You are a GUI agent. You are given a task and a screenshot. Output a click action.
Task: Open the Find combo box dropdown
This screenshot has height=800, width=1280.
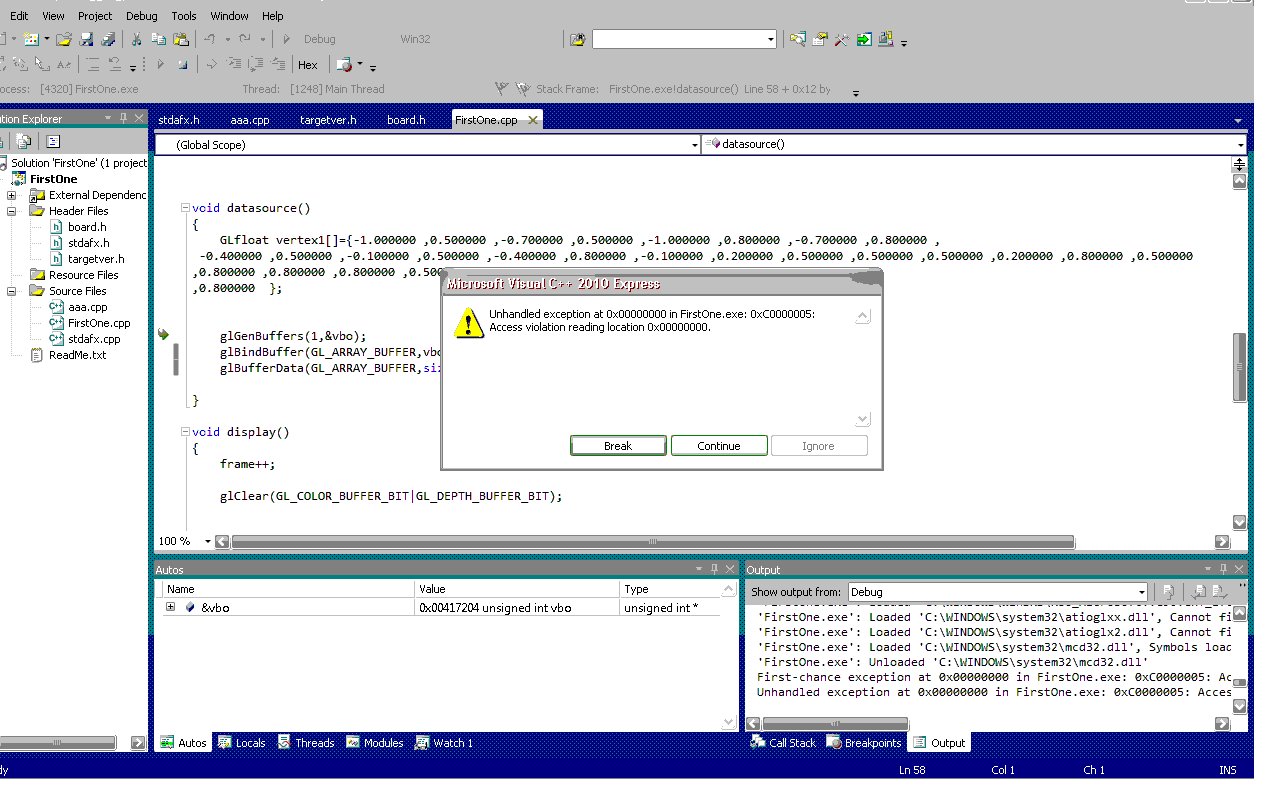pos(771,39)
